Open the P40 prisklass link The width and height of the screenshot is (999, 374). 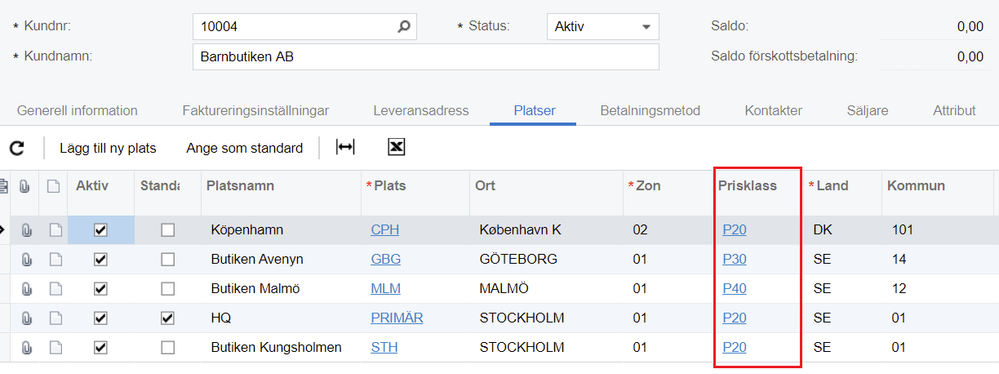pyautogui.click(x=734, y=289)
